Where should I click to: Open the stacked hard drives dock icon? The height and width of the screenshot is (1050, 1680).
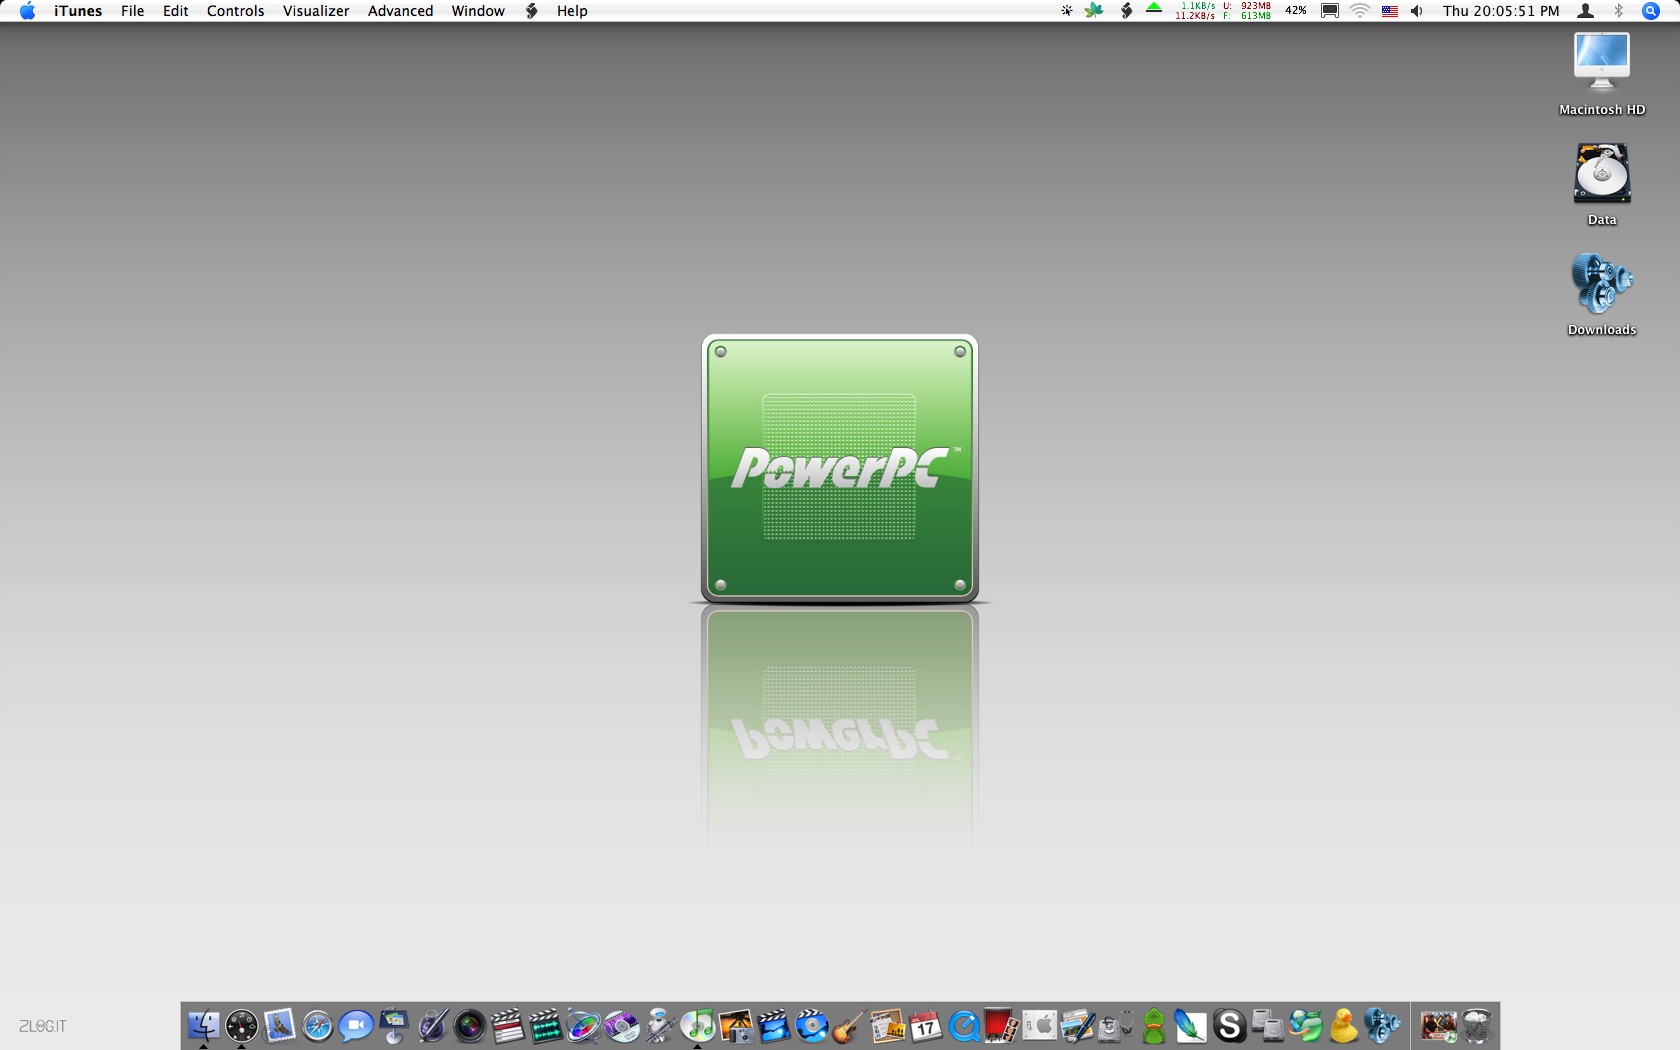tap(1267, 1026)
